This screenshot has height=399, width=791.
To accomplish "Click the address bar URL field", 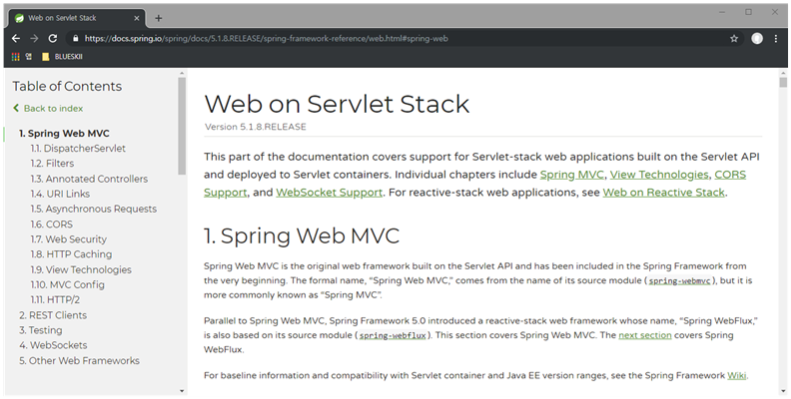I will [399, 38].
